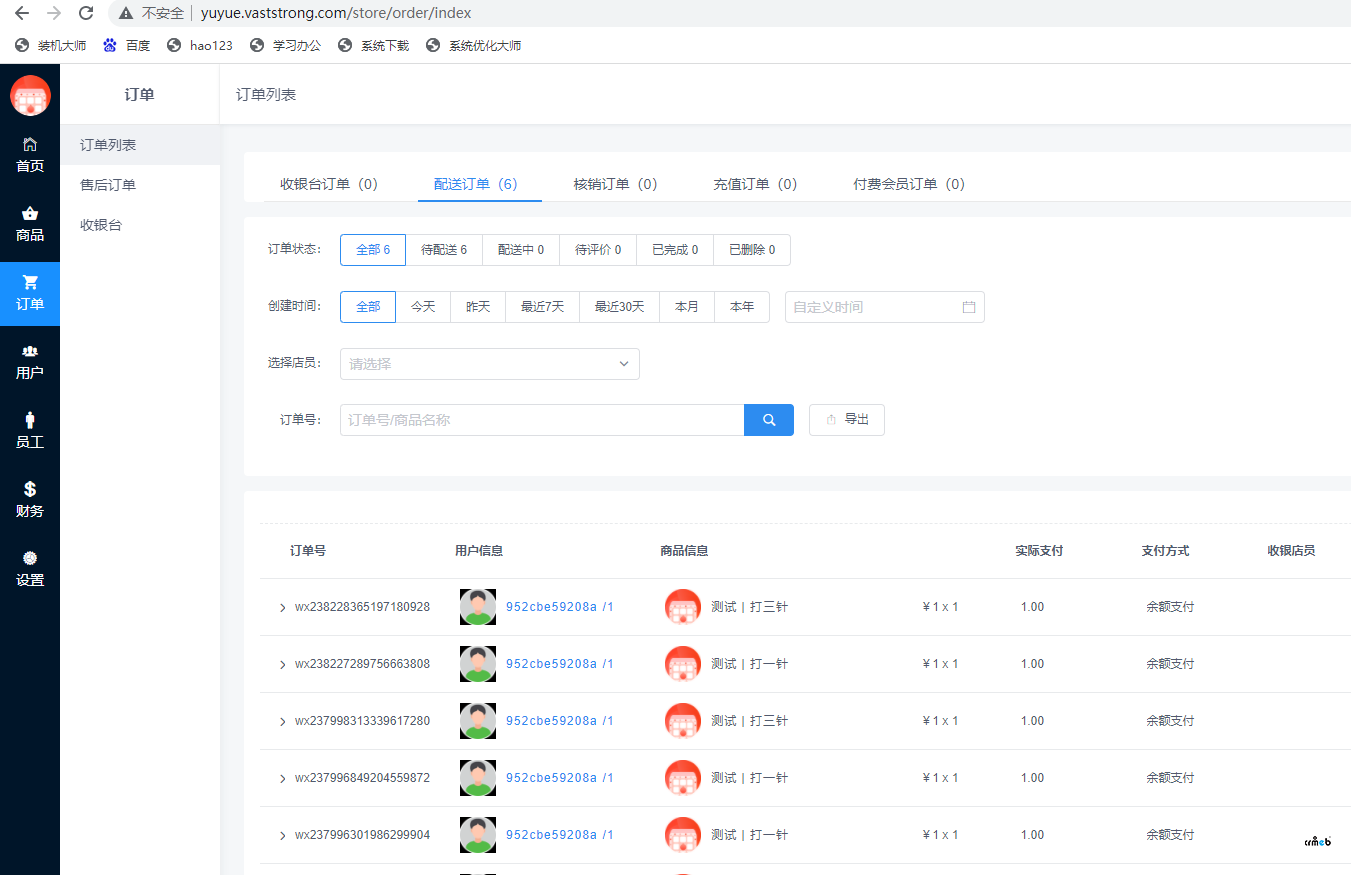Switch to 充值订单 (0) tab
This screenshot has height=875, width=1351.
(755, 184)
